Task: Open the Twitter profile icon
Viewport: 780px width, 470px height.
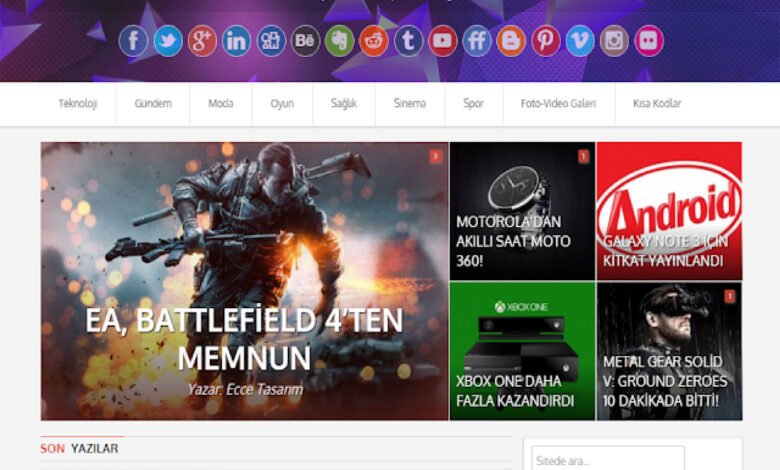Action: point(168,41)
